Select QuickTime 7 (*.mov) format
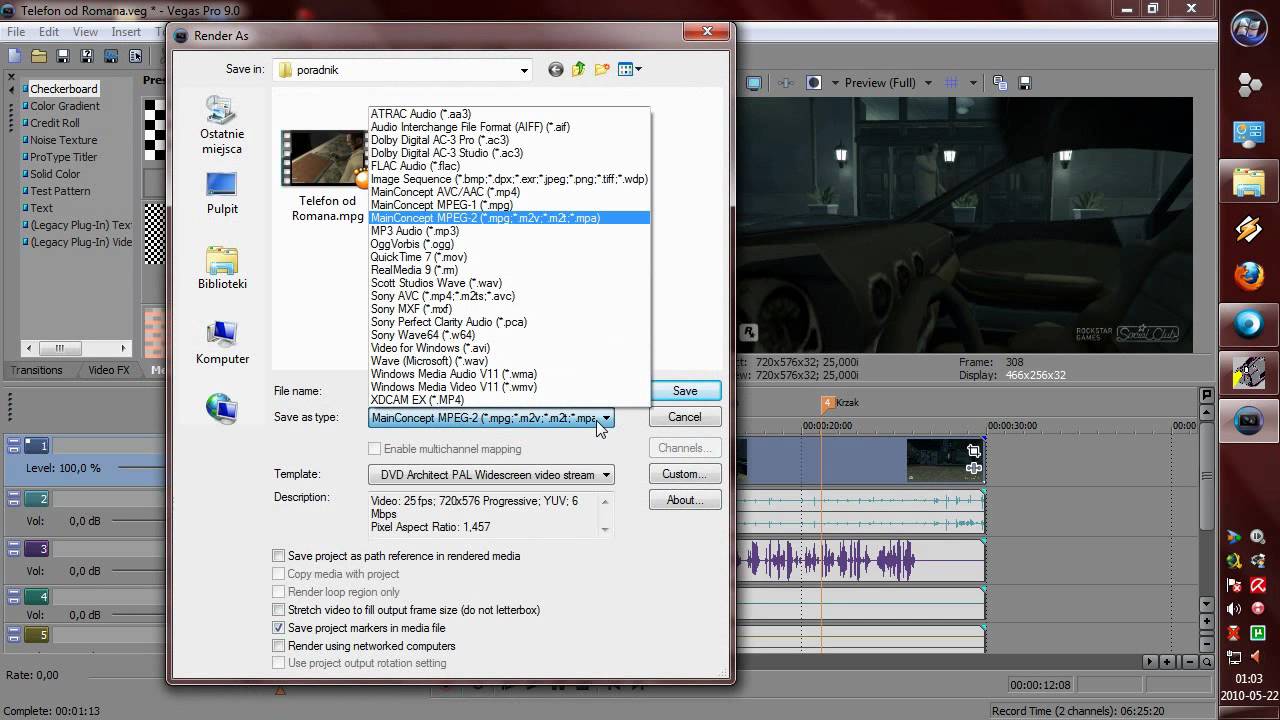Viewport: 1280px width, 720px height. [x=418, y=257]
